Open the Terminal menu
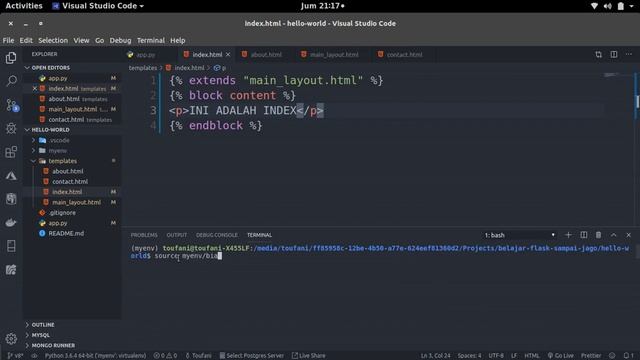Image resolution: width=640 pixels, height=360 pixels. (151, 40)
